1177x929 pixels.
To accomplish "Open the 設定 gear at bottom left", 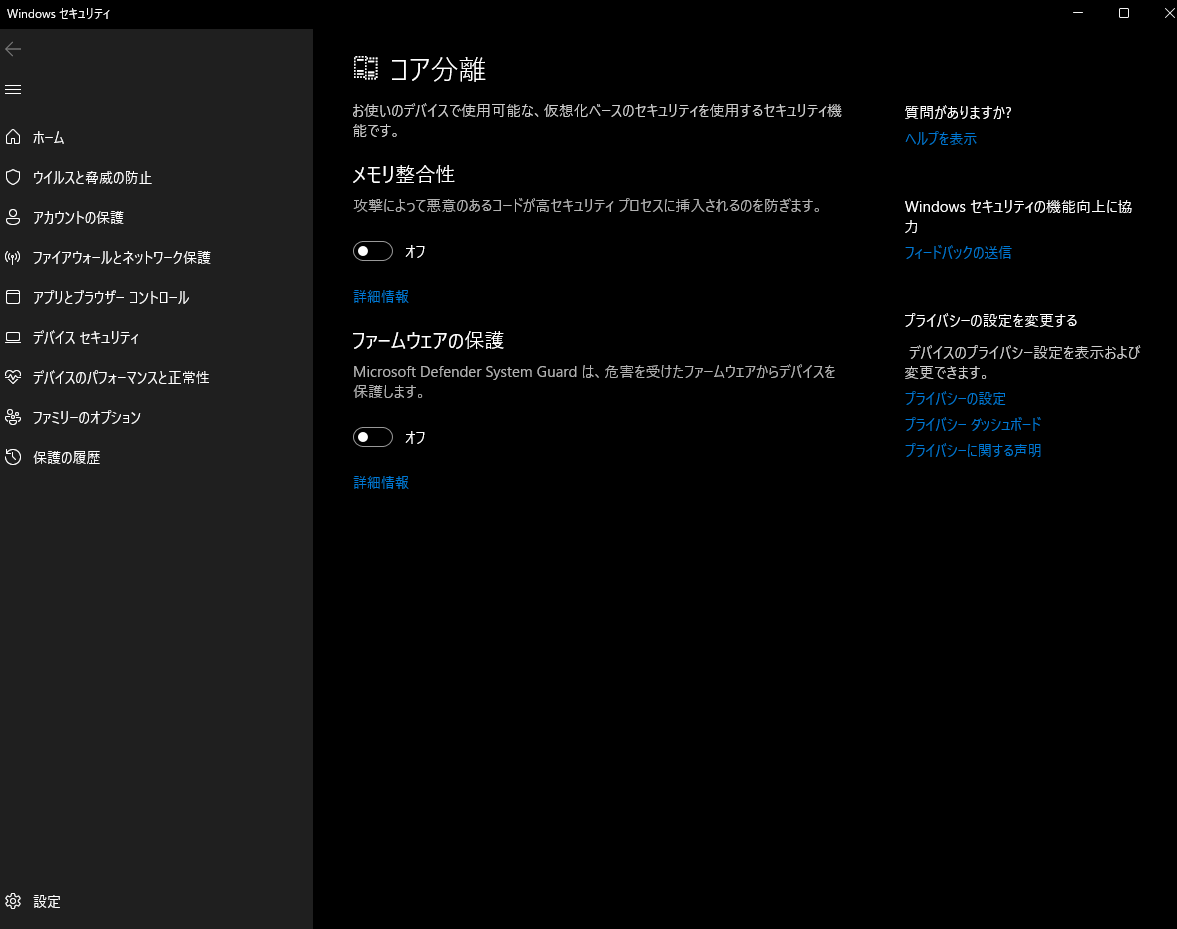I will click(x=46, y=901).
